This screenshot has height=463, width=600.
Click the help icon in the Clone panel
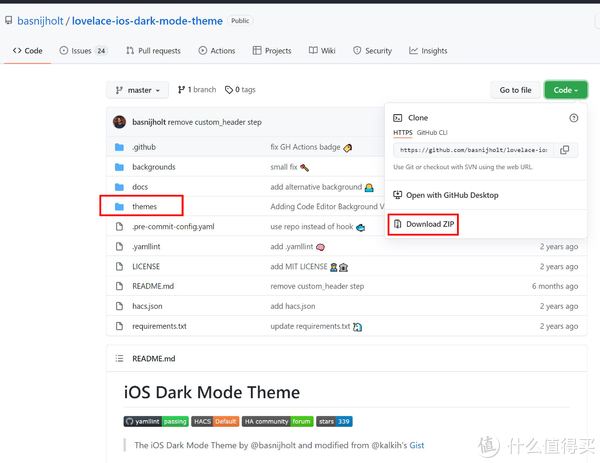573,118
